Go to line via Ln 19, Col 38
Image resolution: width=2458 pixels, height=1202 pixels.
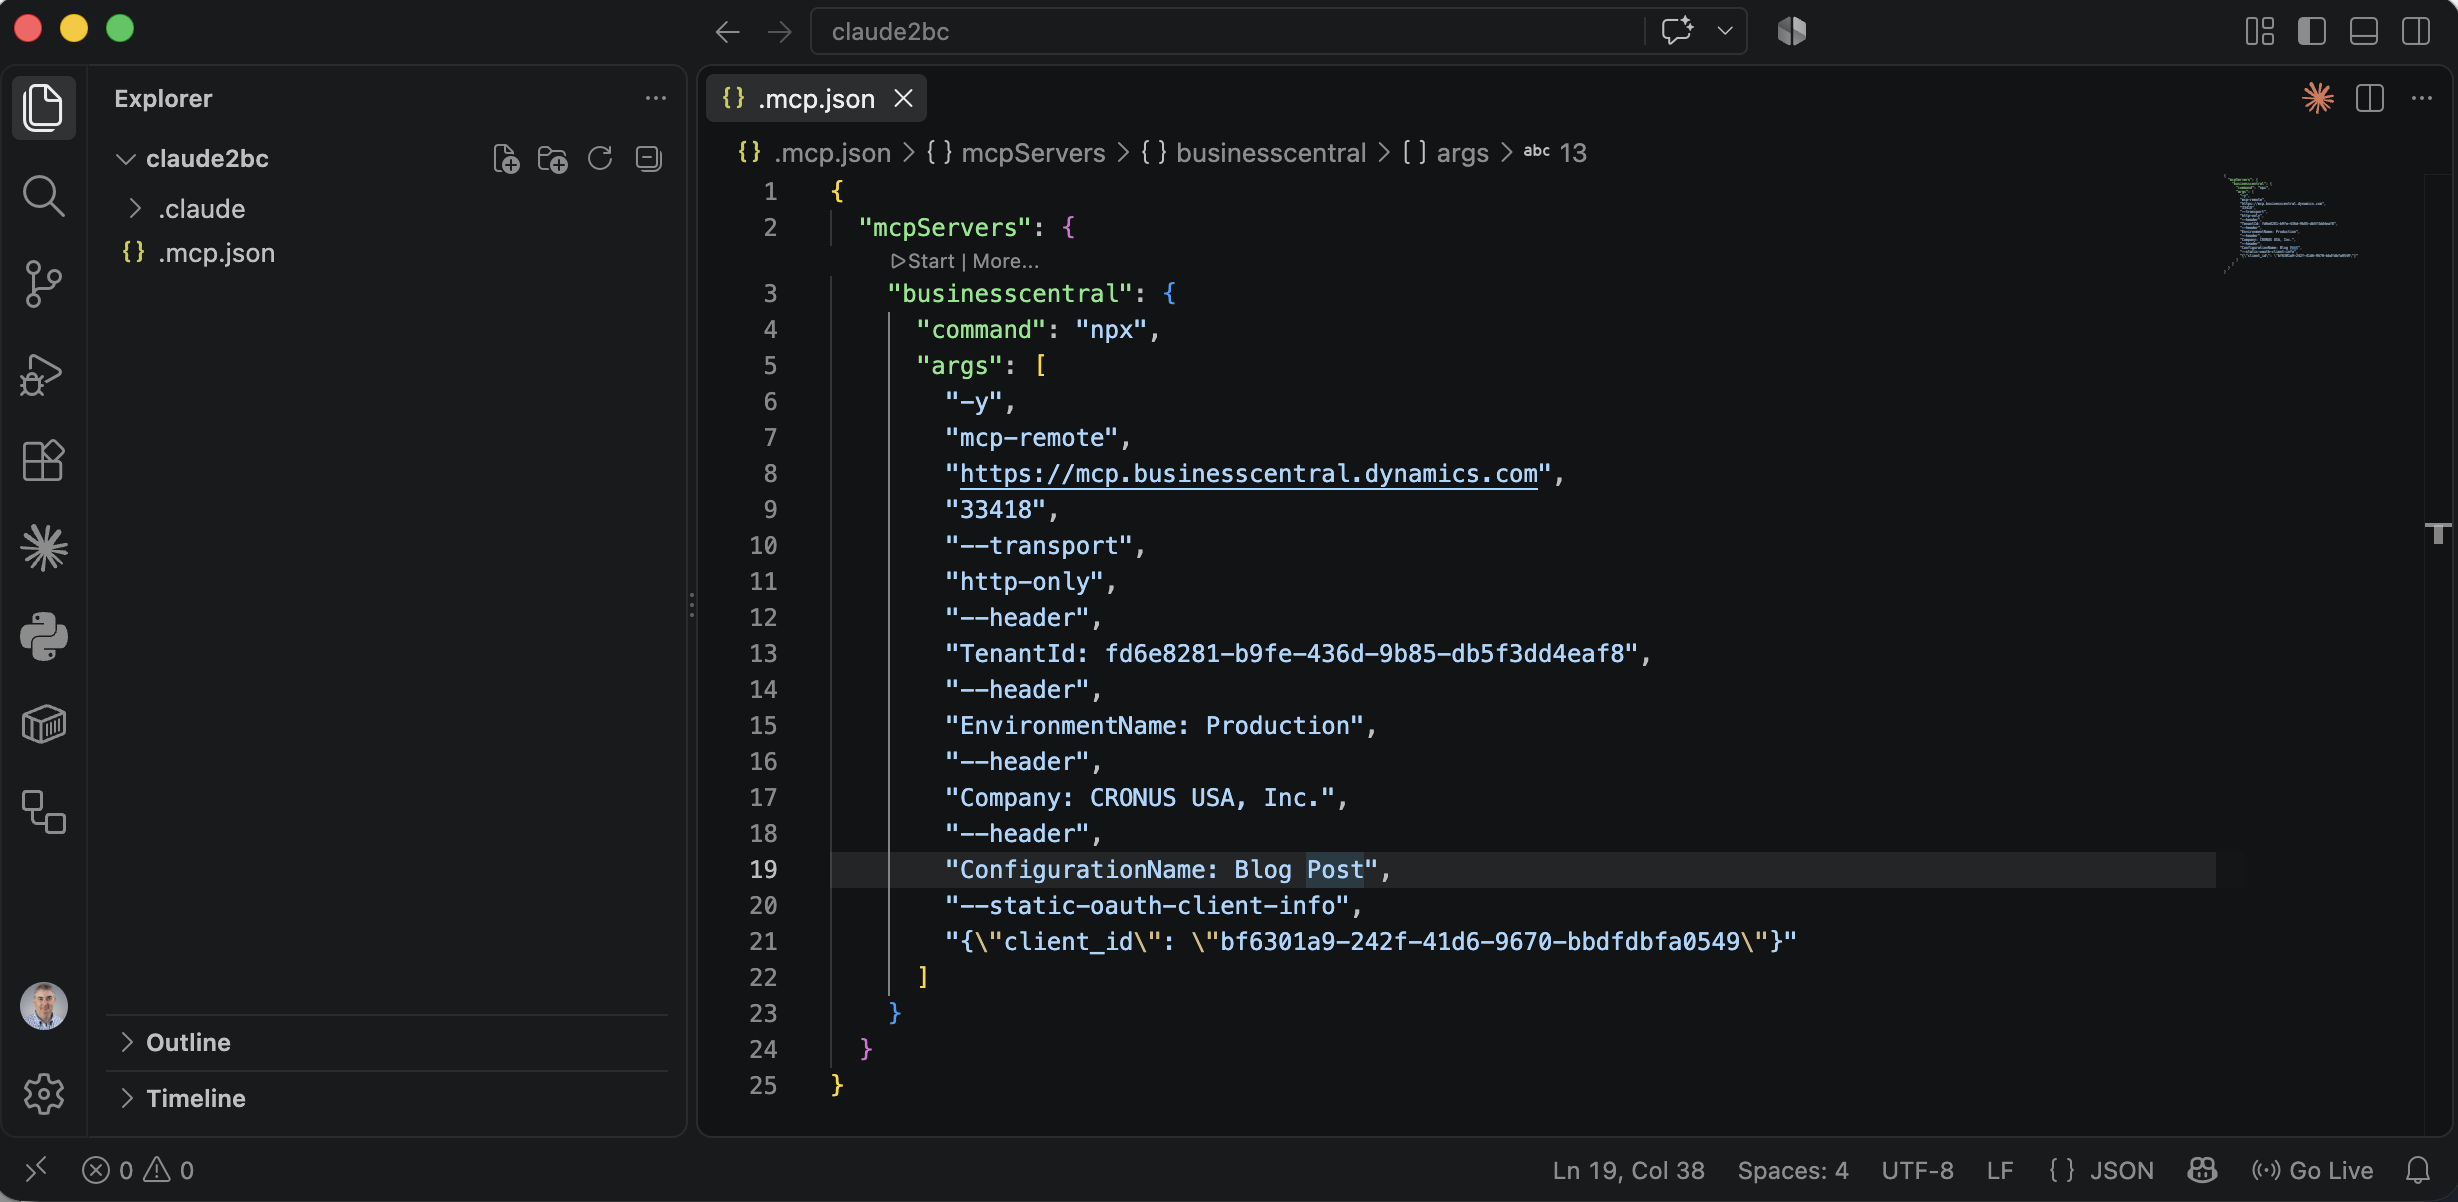coord(1628,1170)
